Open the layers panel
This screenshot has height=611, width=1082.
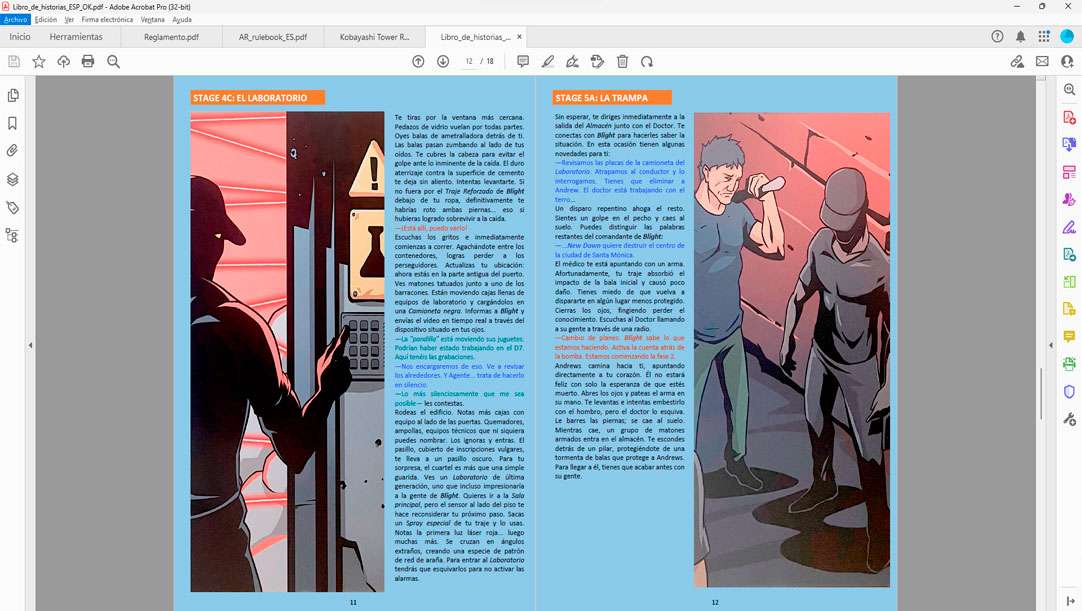pyautogui.click(x=12, y=180)
